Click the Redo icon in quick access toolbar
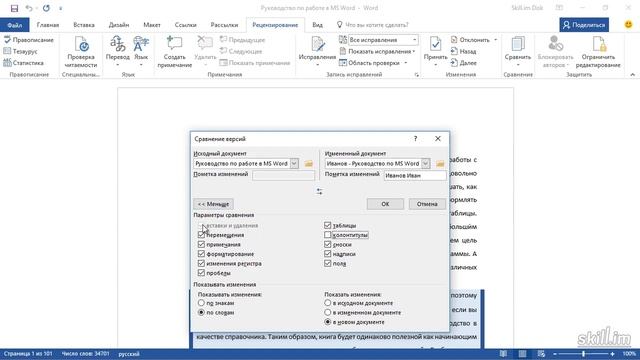 click(x=46, y=8)
